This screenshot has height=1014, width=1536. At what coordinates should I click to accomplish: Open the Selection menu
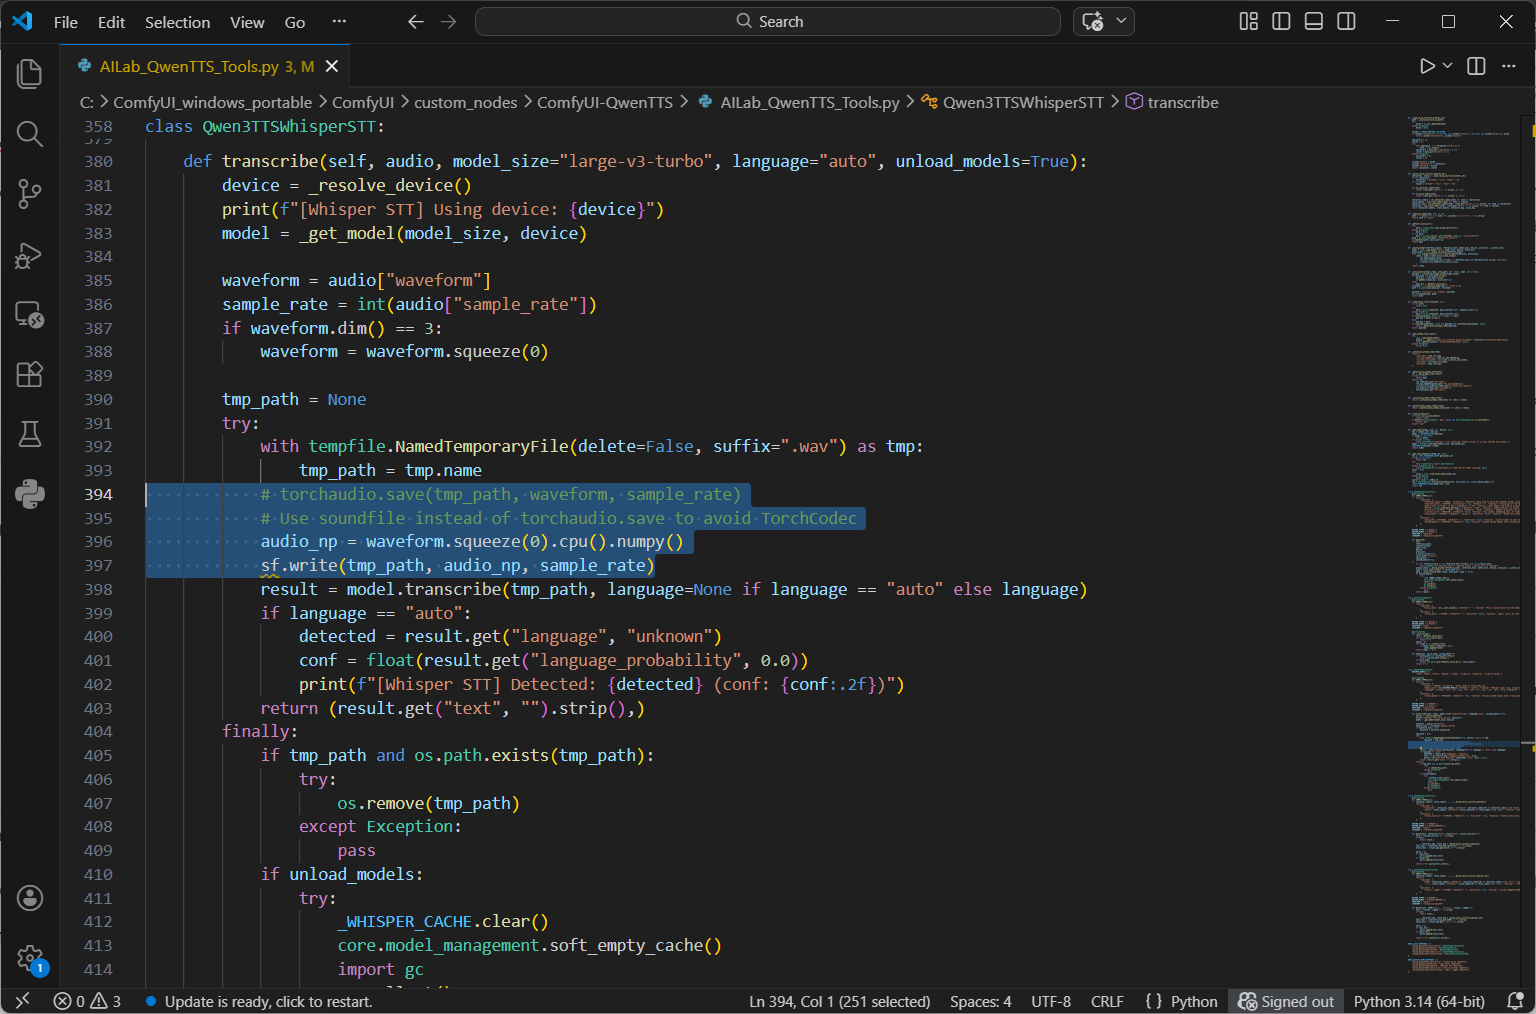click(177, 22)
